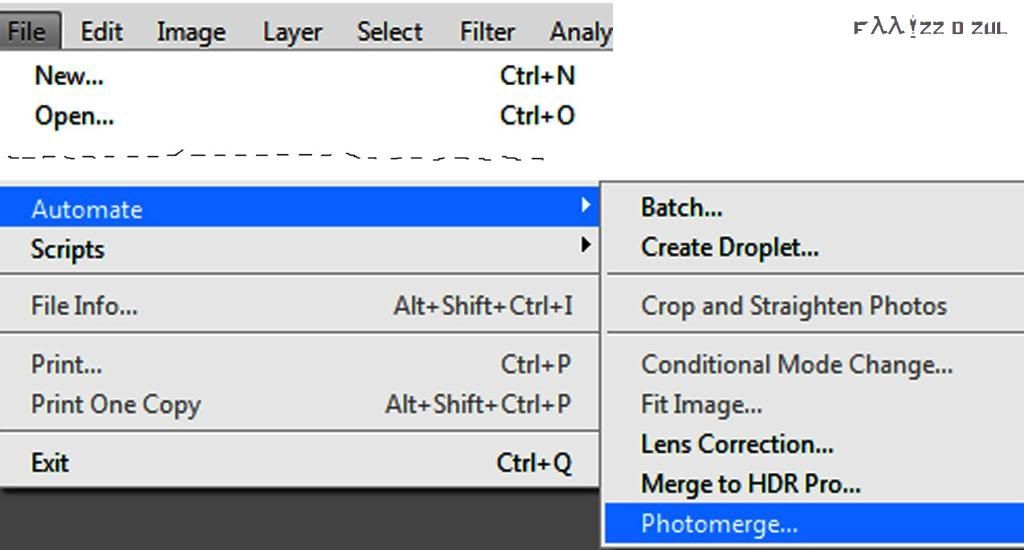This screenshot has height=550, width=1024.
Task: Open the Select menu
Action: click(389, 31)
